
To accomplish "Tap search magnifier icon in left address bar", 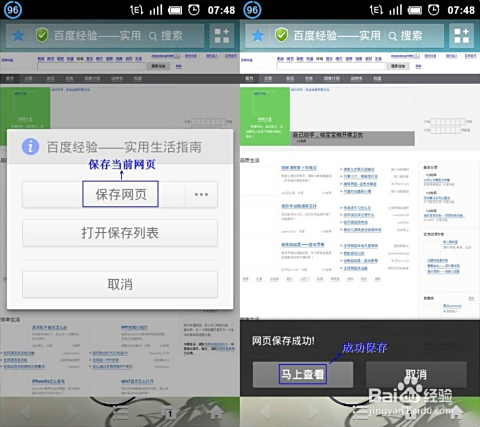I will coord(153,36).
